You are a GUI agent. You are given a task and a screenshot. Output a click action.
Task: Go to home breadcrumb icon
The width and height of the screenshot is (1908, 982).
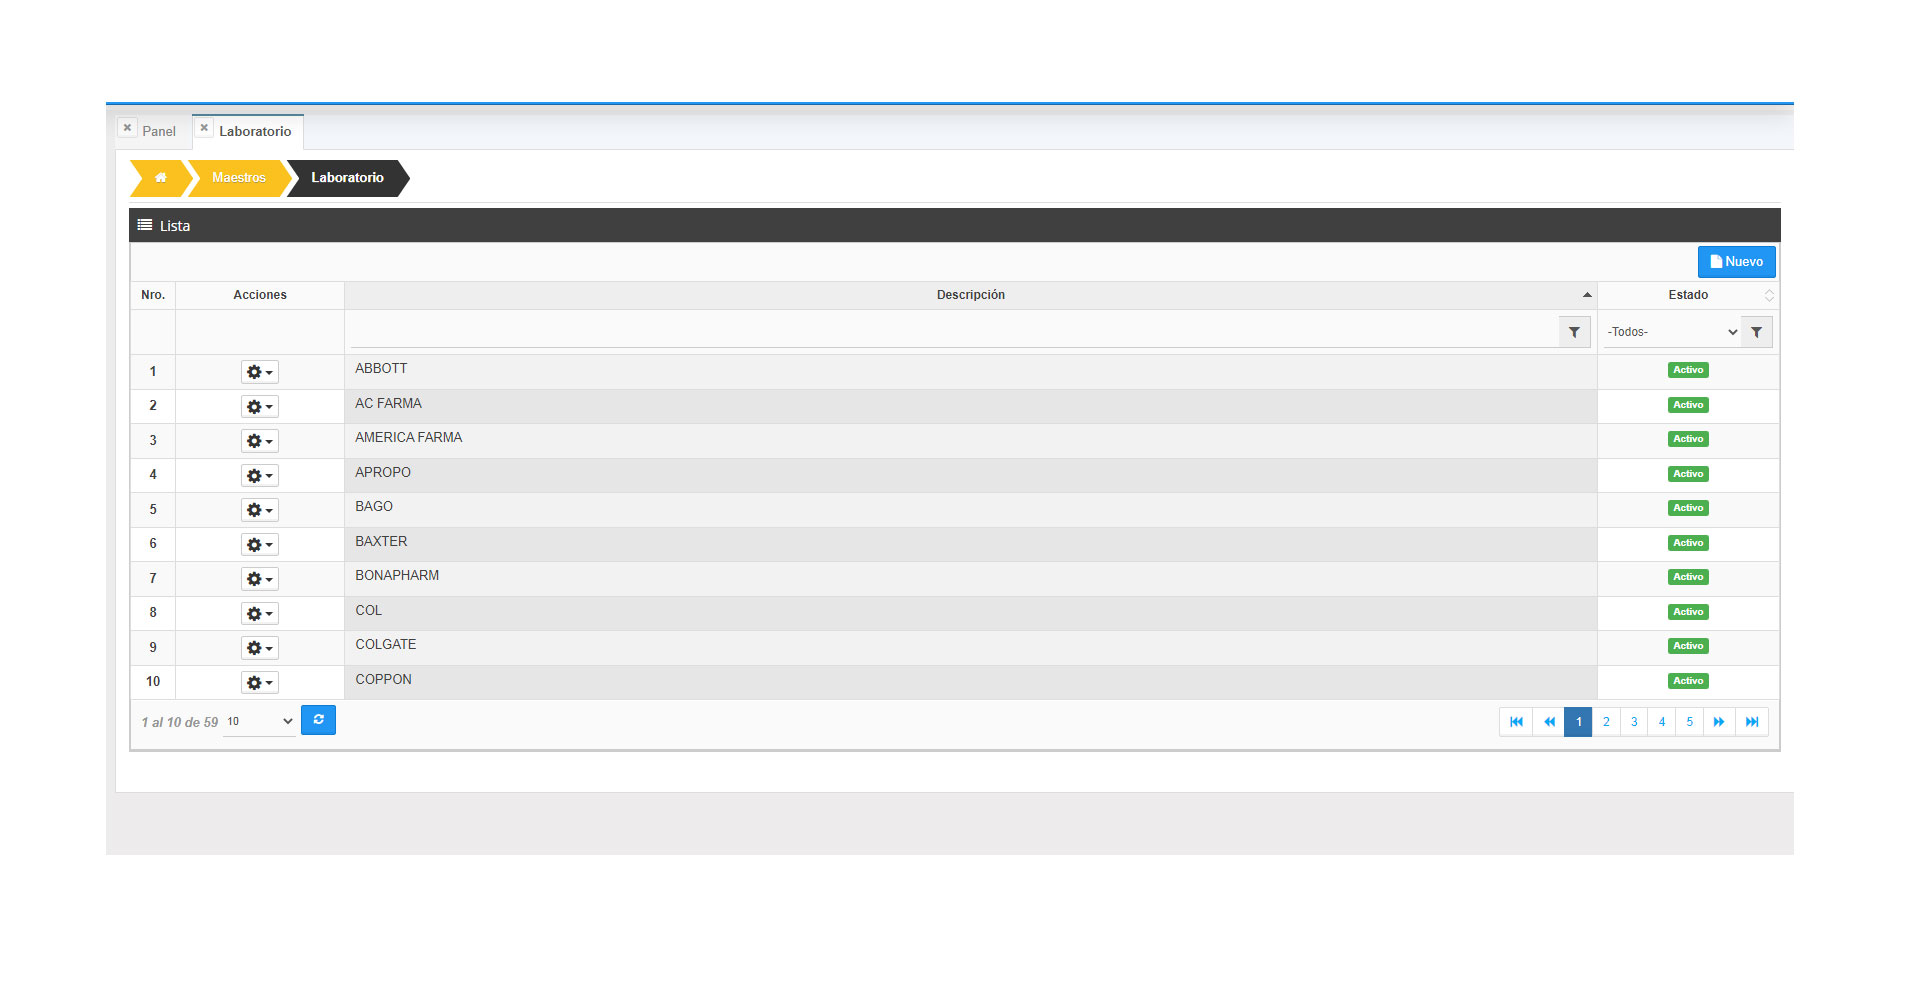[160, 178]
